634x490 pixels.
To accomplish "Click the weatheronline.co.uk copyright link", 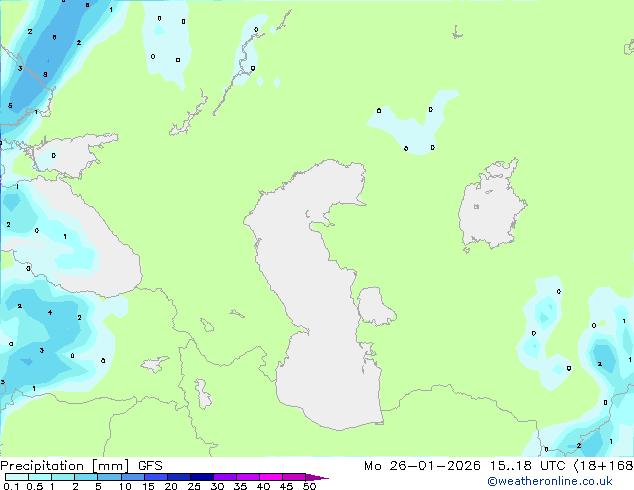I will [550, 481].
